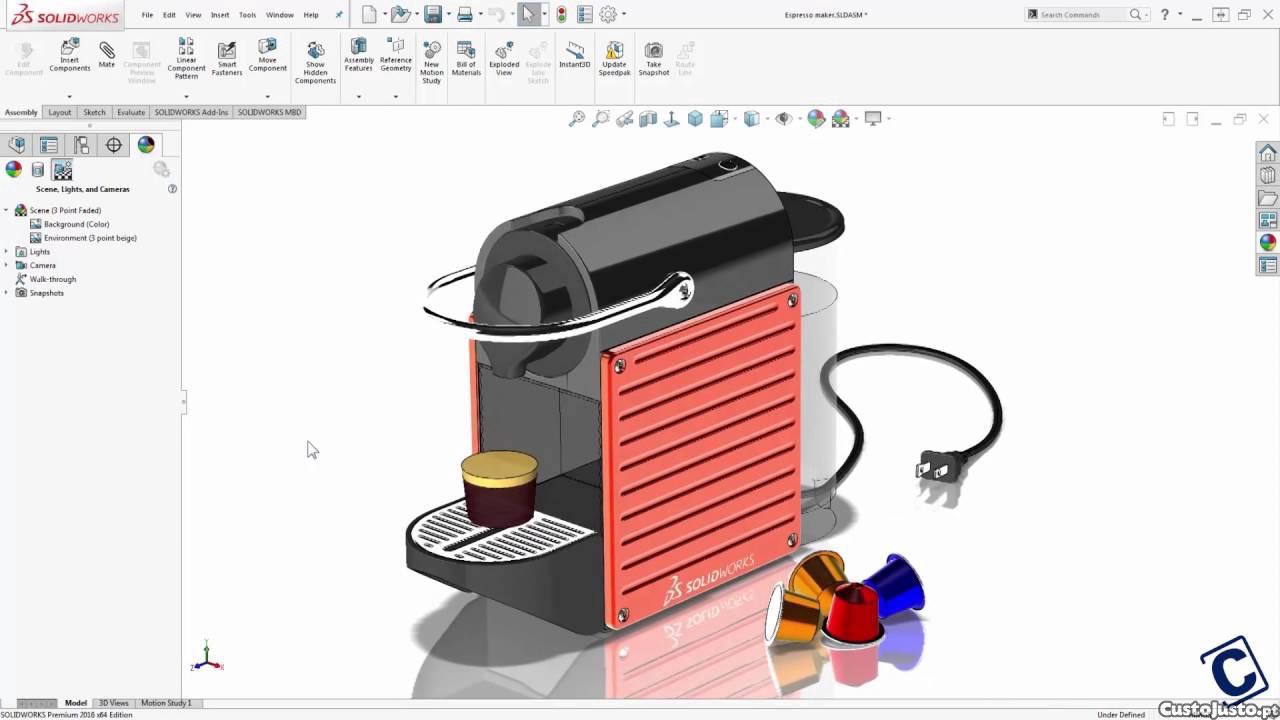Click Take Snapshot camera icon

coord(653,58)
